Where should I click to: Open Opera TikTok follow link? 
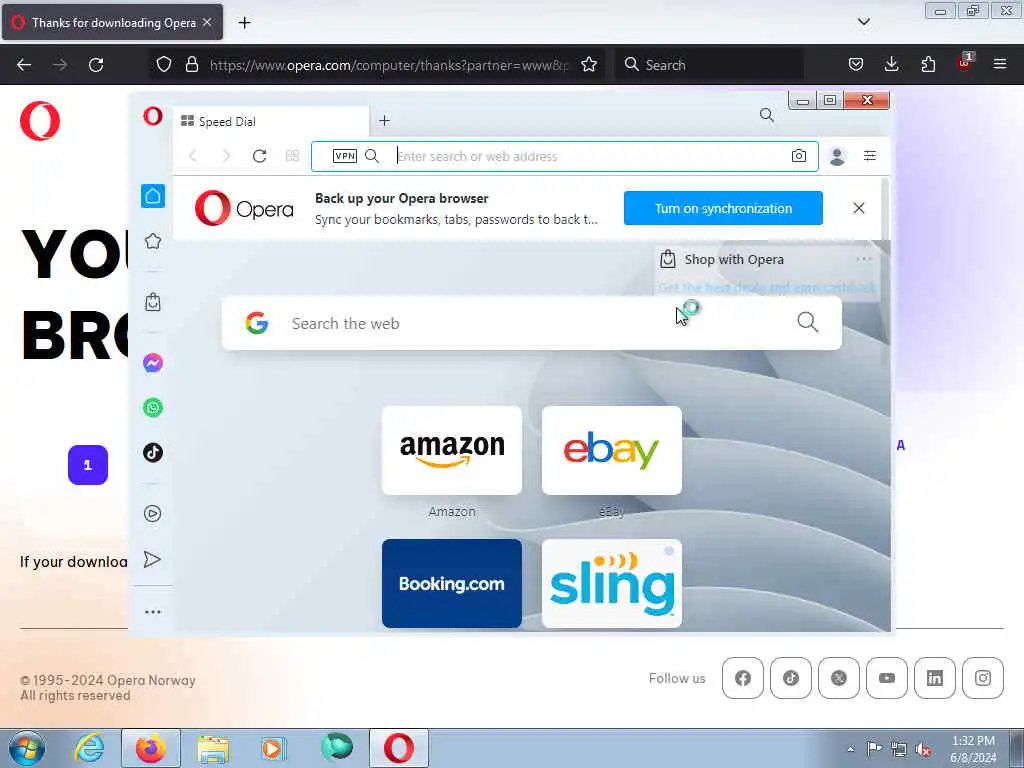pyautogui.click(x=791, y=678)
